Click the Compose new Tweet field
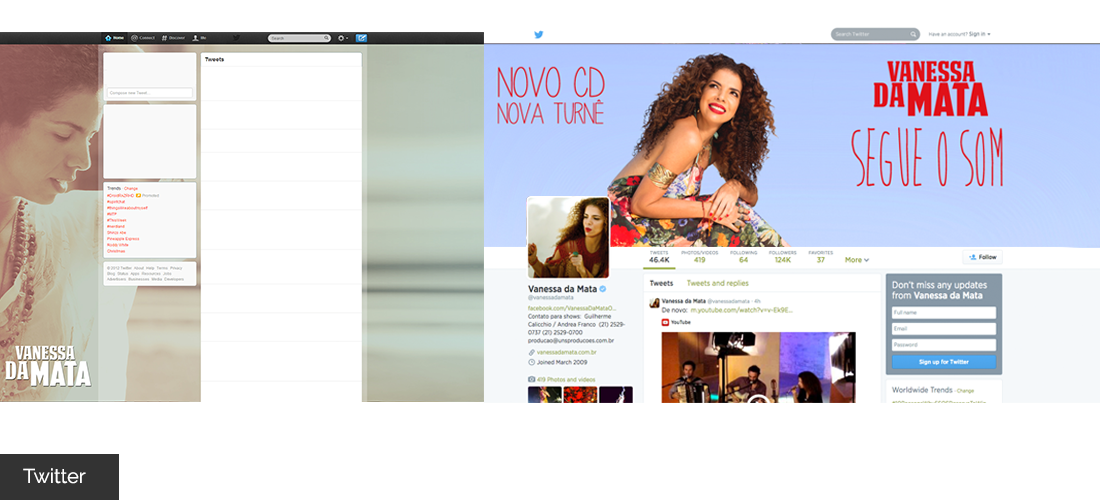 (149, 93)
